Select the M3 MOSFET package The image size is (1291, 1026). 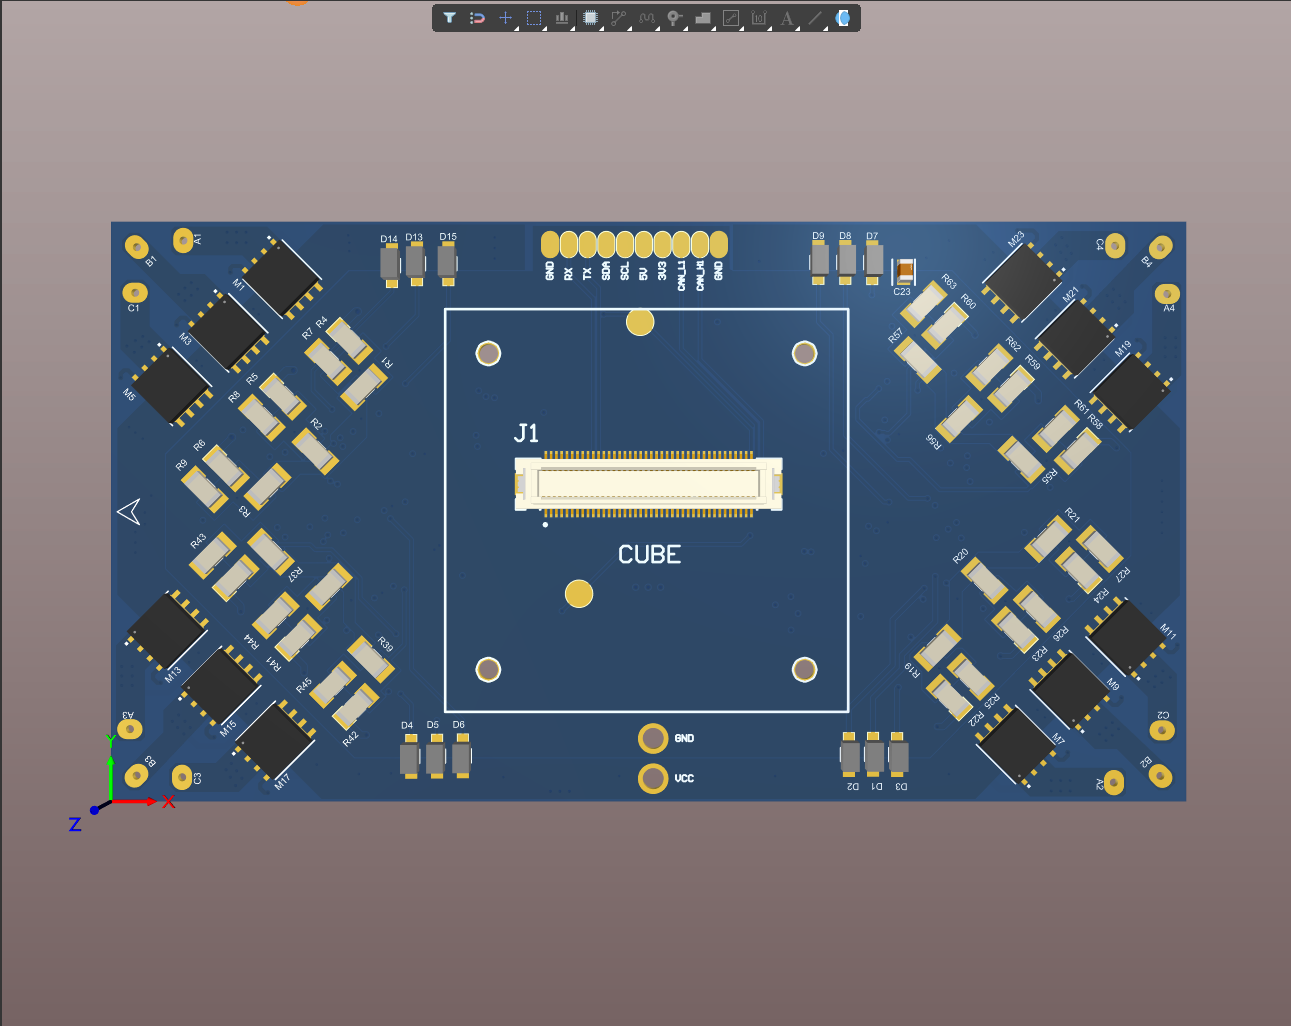click(x=227, y=331)
